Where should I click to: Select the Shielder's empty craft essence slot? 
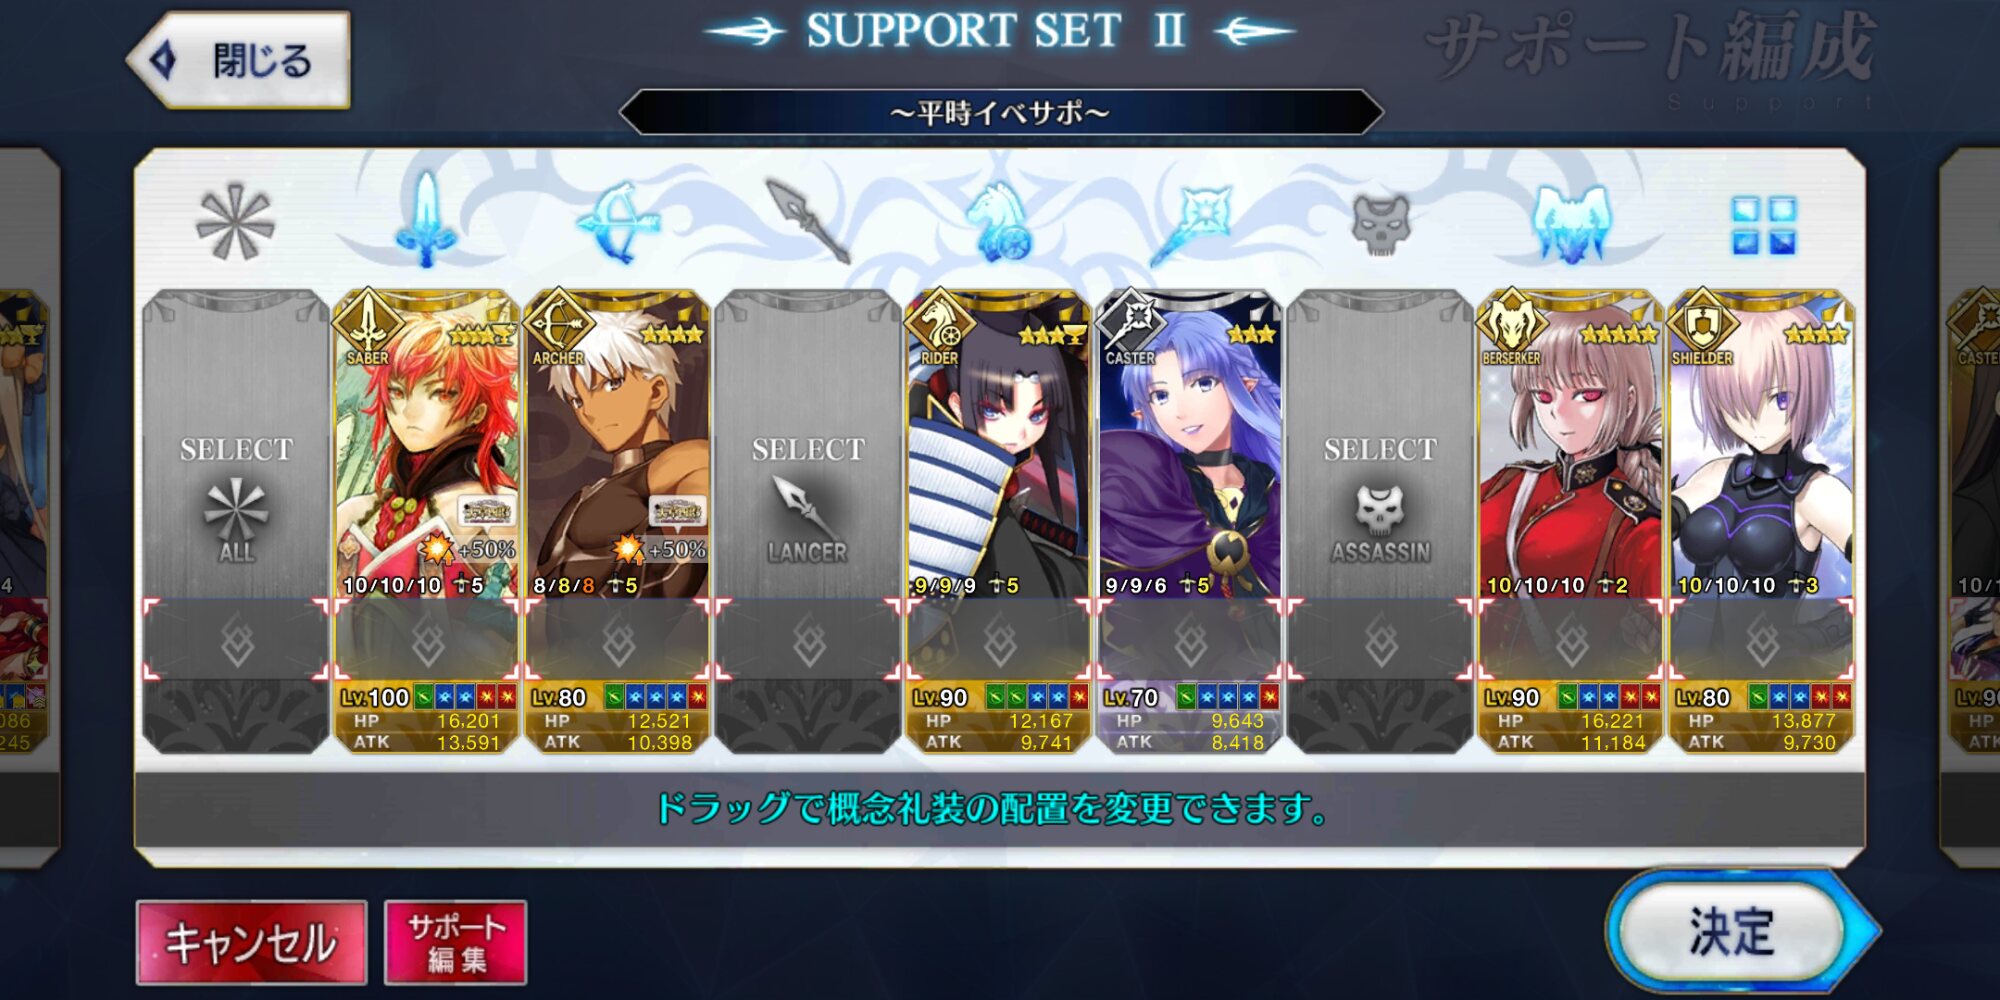point(1762,640)
